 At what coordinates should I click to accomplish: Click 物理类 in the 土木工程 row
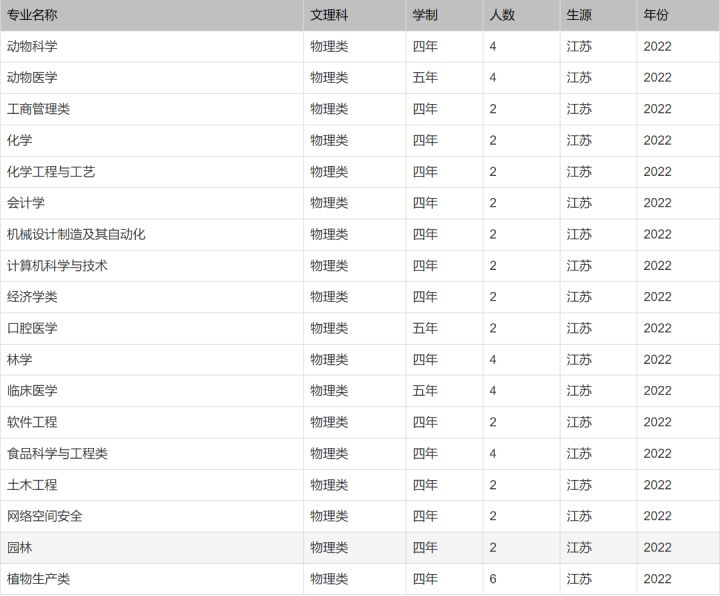[329, 485]
